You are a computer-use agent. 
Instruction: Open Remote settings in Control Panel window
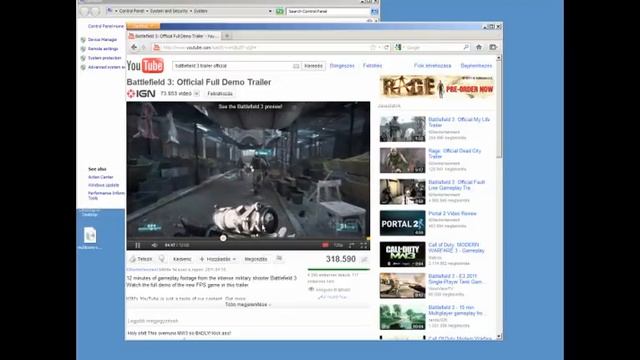click(x=103, y=49)
